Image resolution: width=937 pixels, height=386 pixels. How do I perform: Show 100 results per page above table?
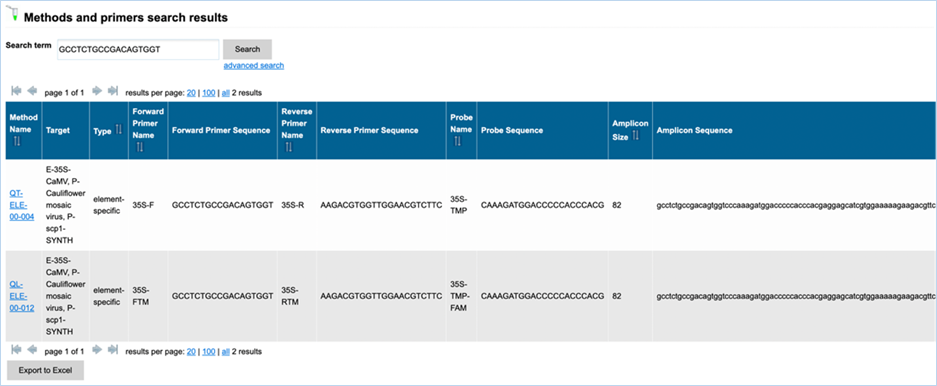tap(209, 93)
